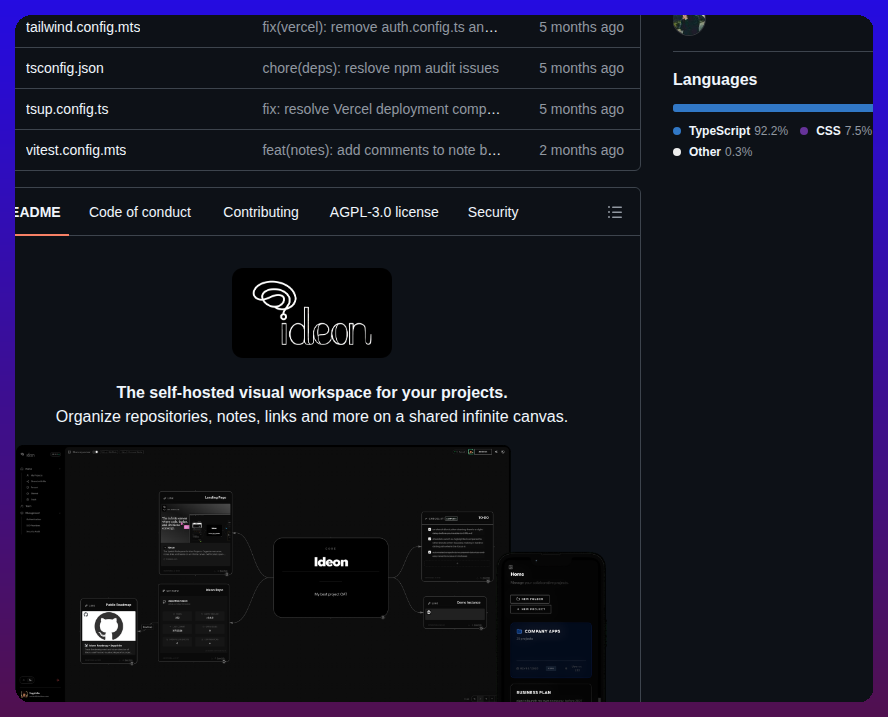The width and height of the screenshot is (888, 717).
Task: Open the README outline list icon
Action: 614,212
